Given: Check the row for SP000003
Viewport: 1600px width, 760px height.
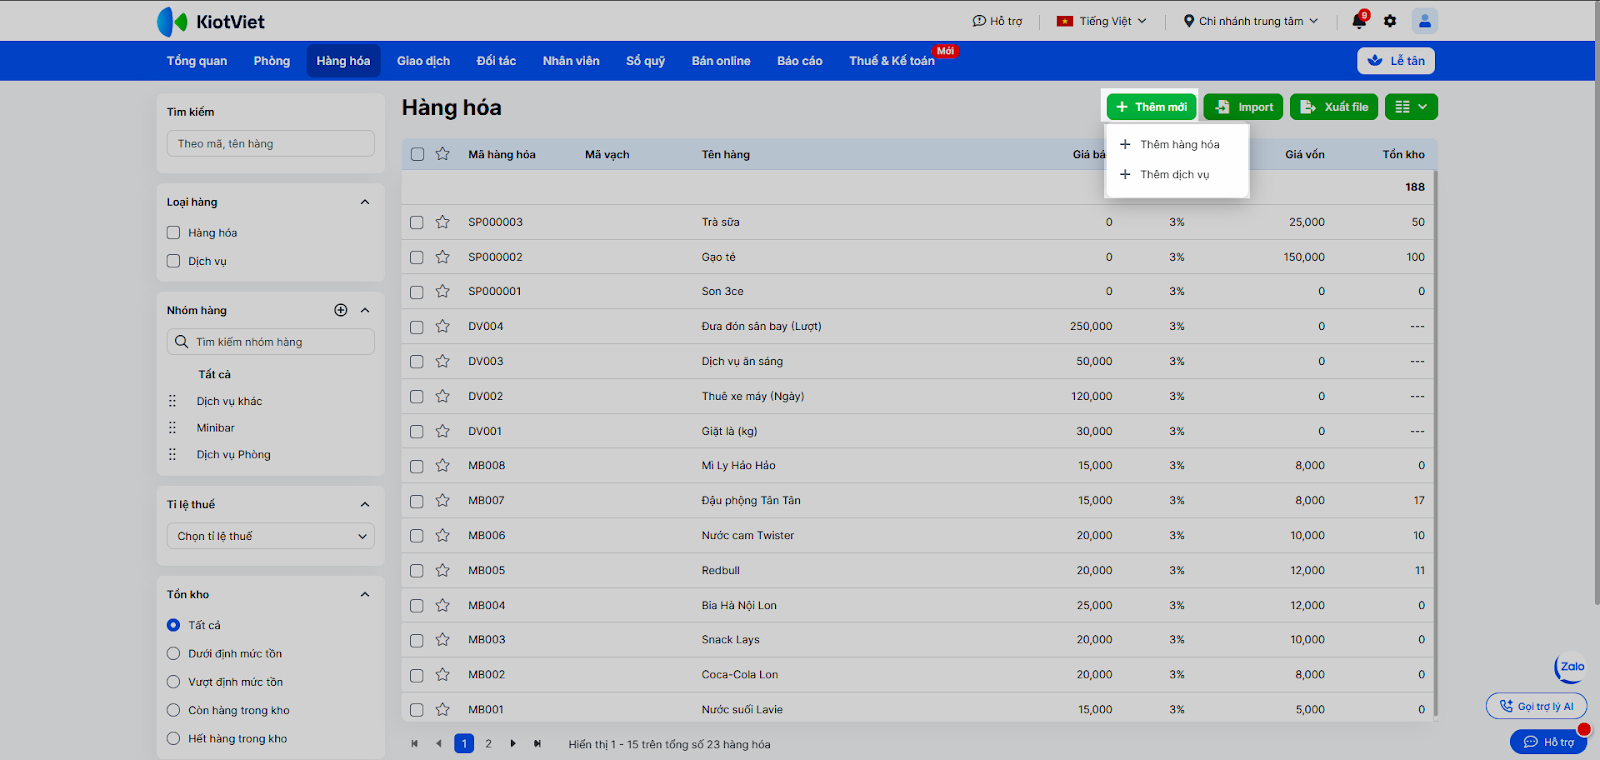Looking at the screenshot, I should point(417,222).
